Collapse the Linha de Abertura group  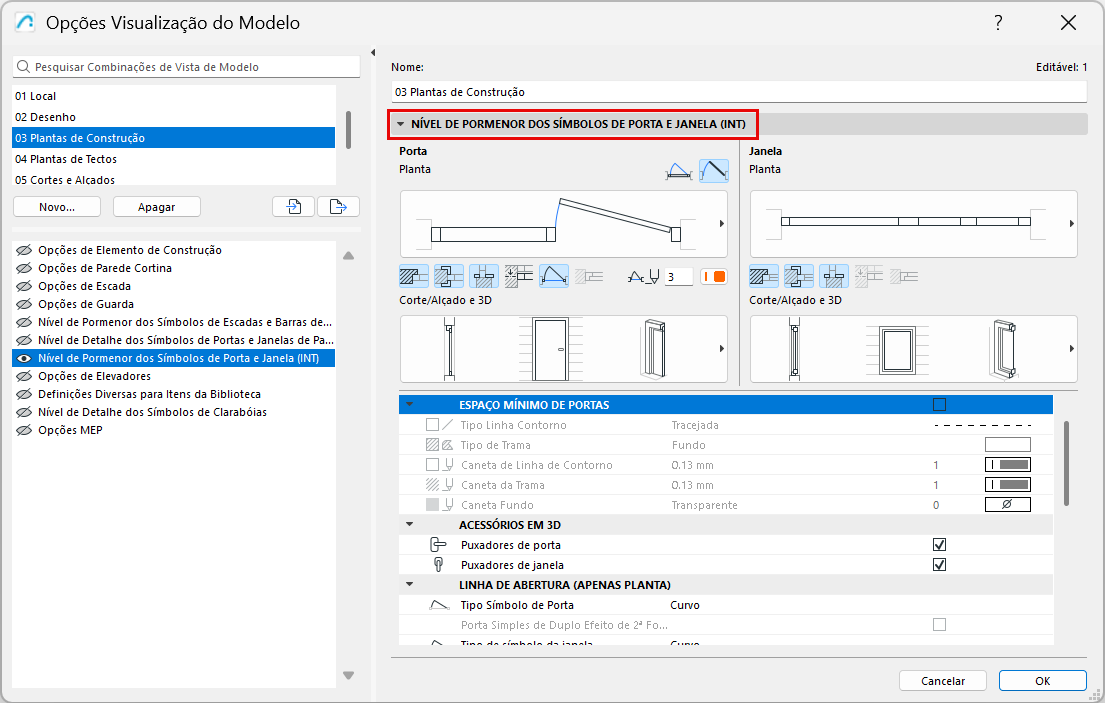[x=409, y=585]
